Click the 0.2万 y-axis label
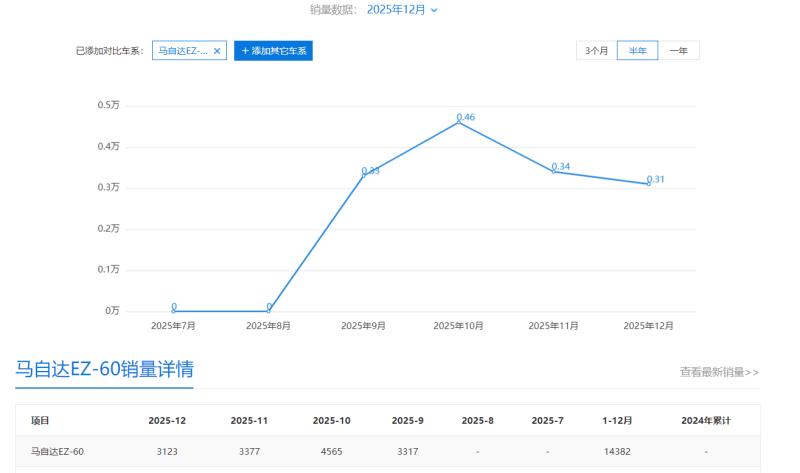 109,229
